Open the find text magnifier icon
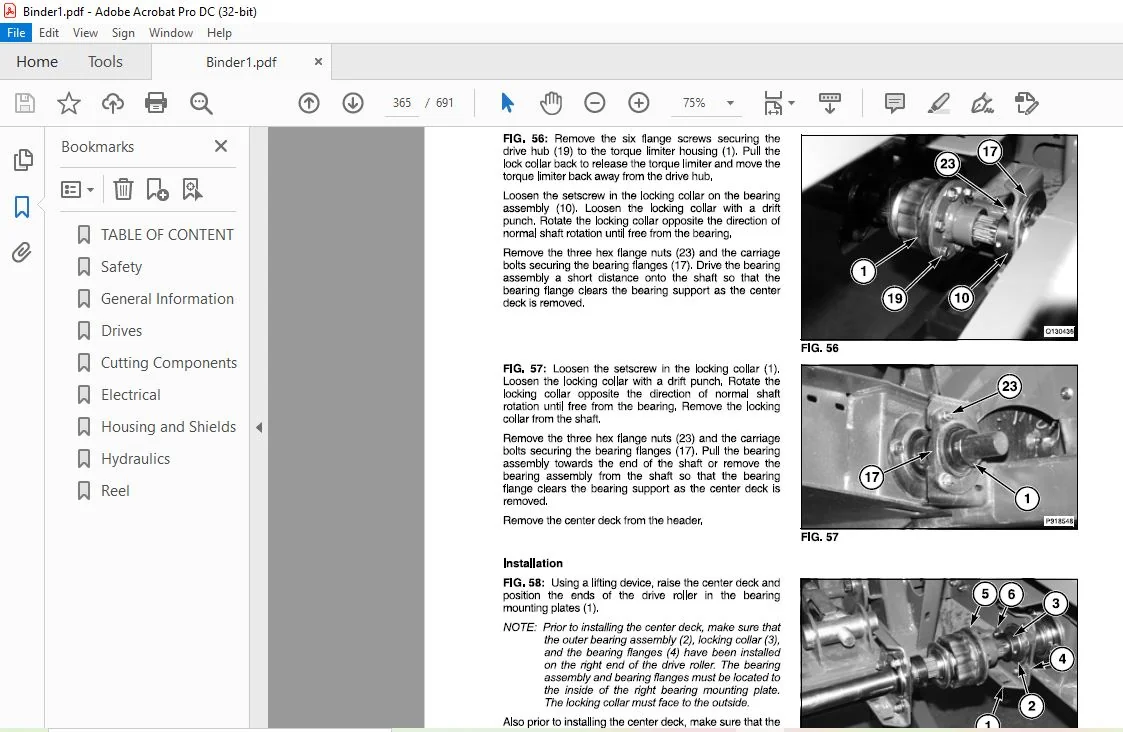1123x732 pixels. (x=201, y=103)
